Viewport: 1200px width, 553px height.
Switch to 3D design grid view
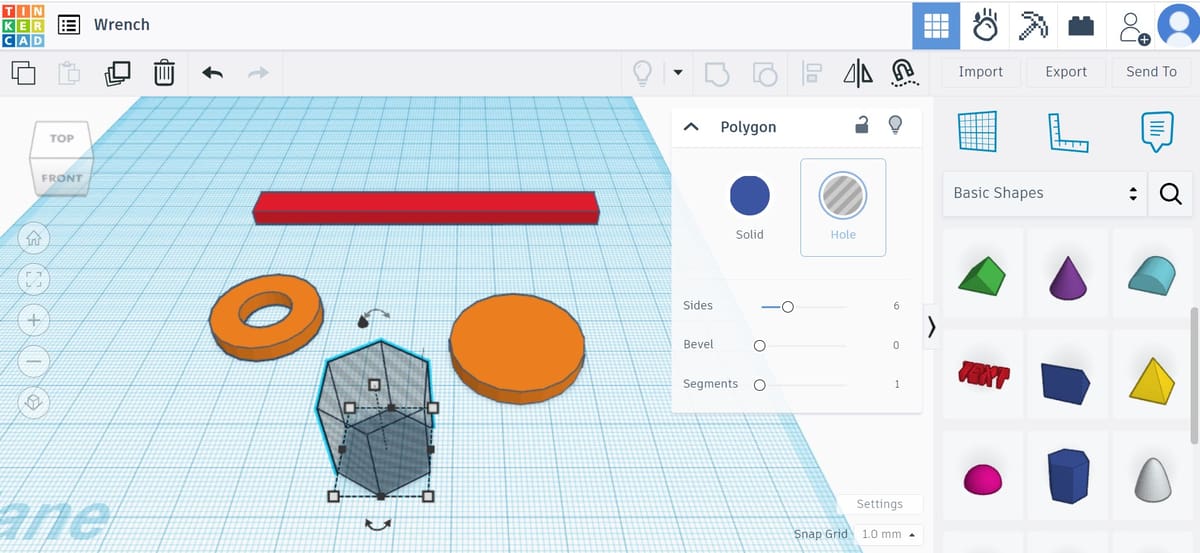tap(936, 26)
